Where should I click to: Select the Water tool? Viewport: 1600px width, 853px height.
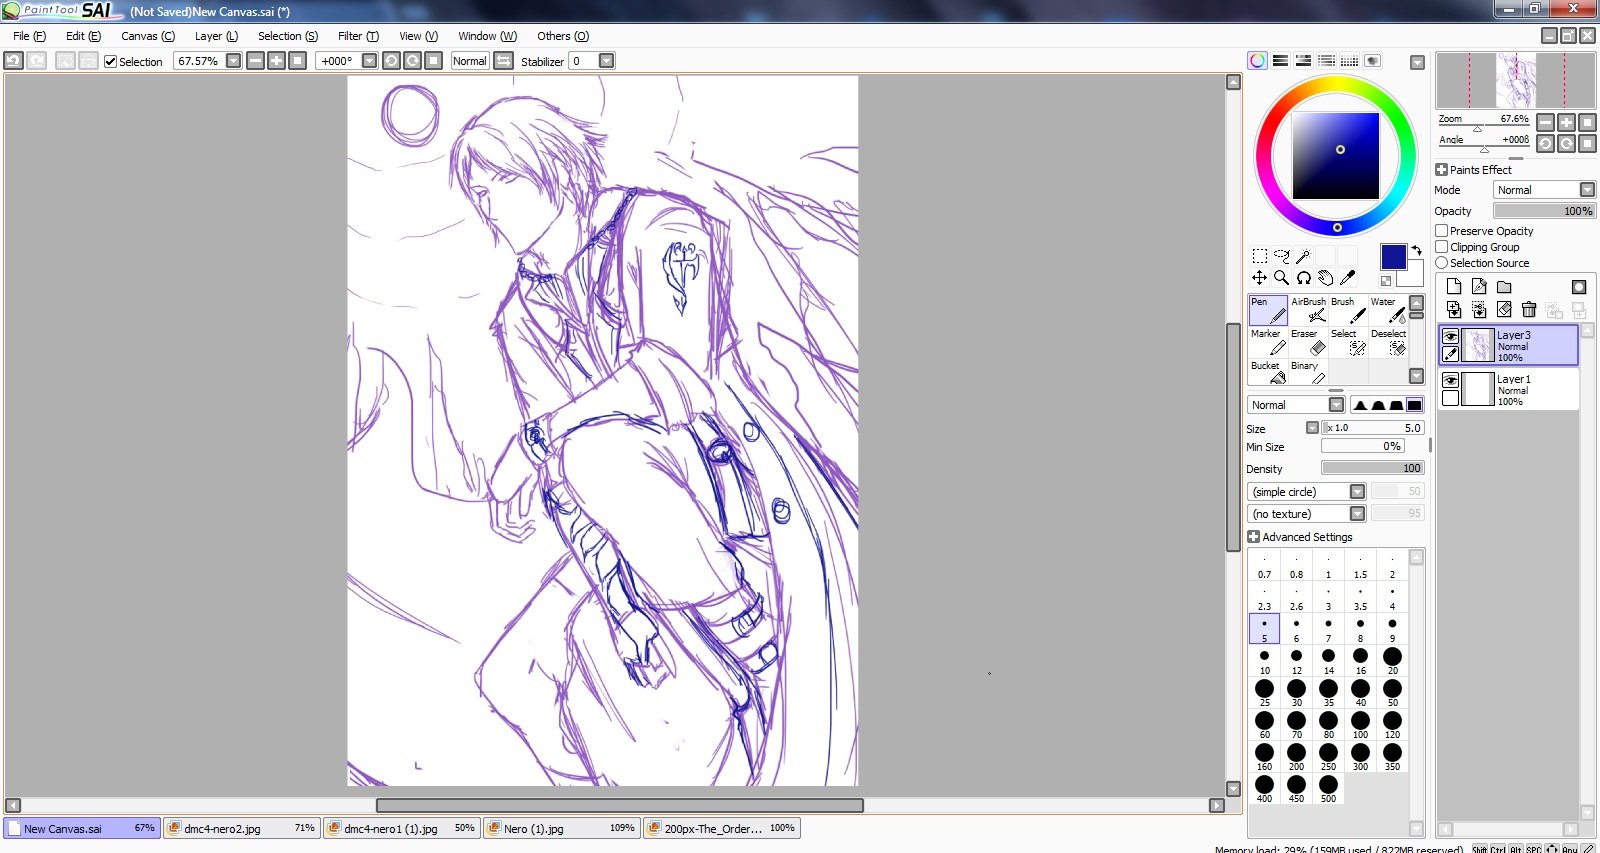pyautogui.click(x=1388, y=310)
